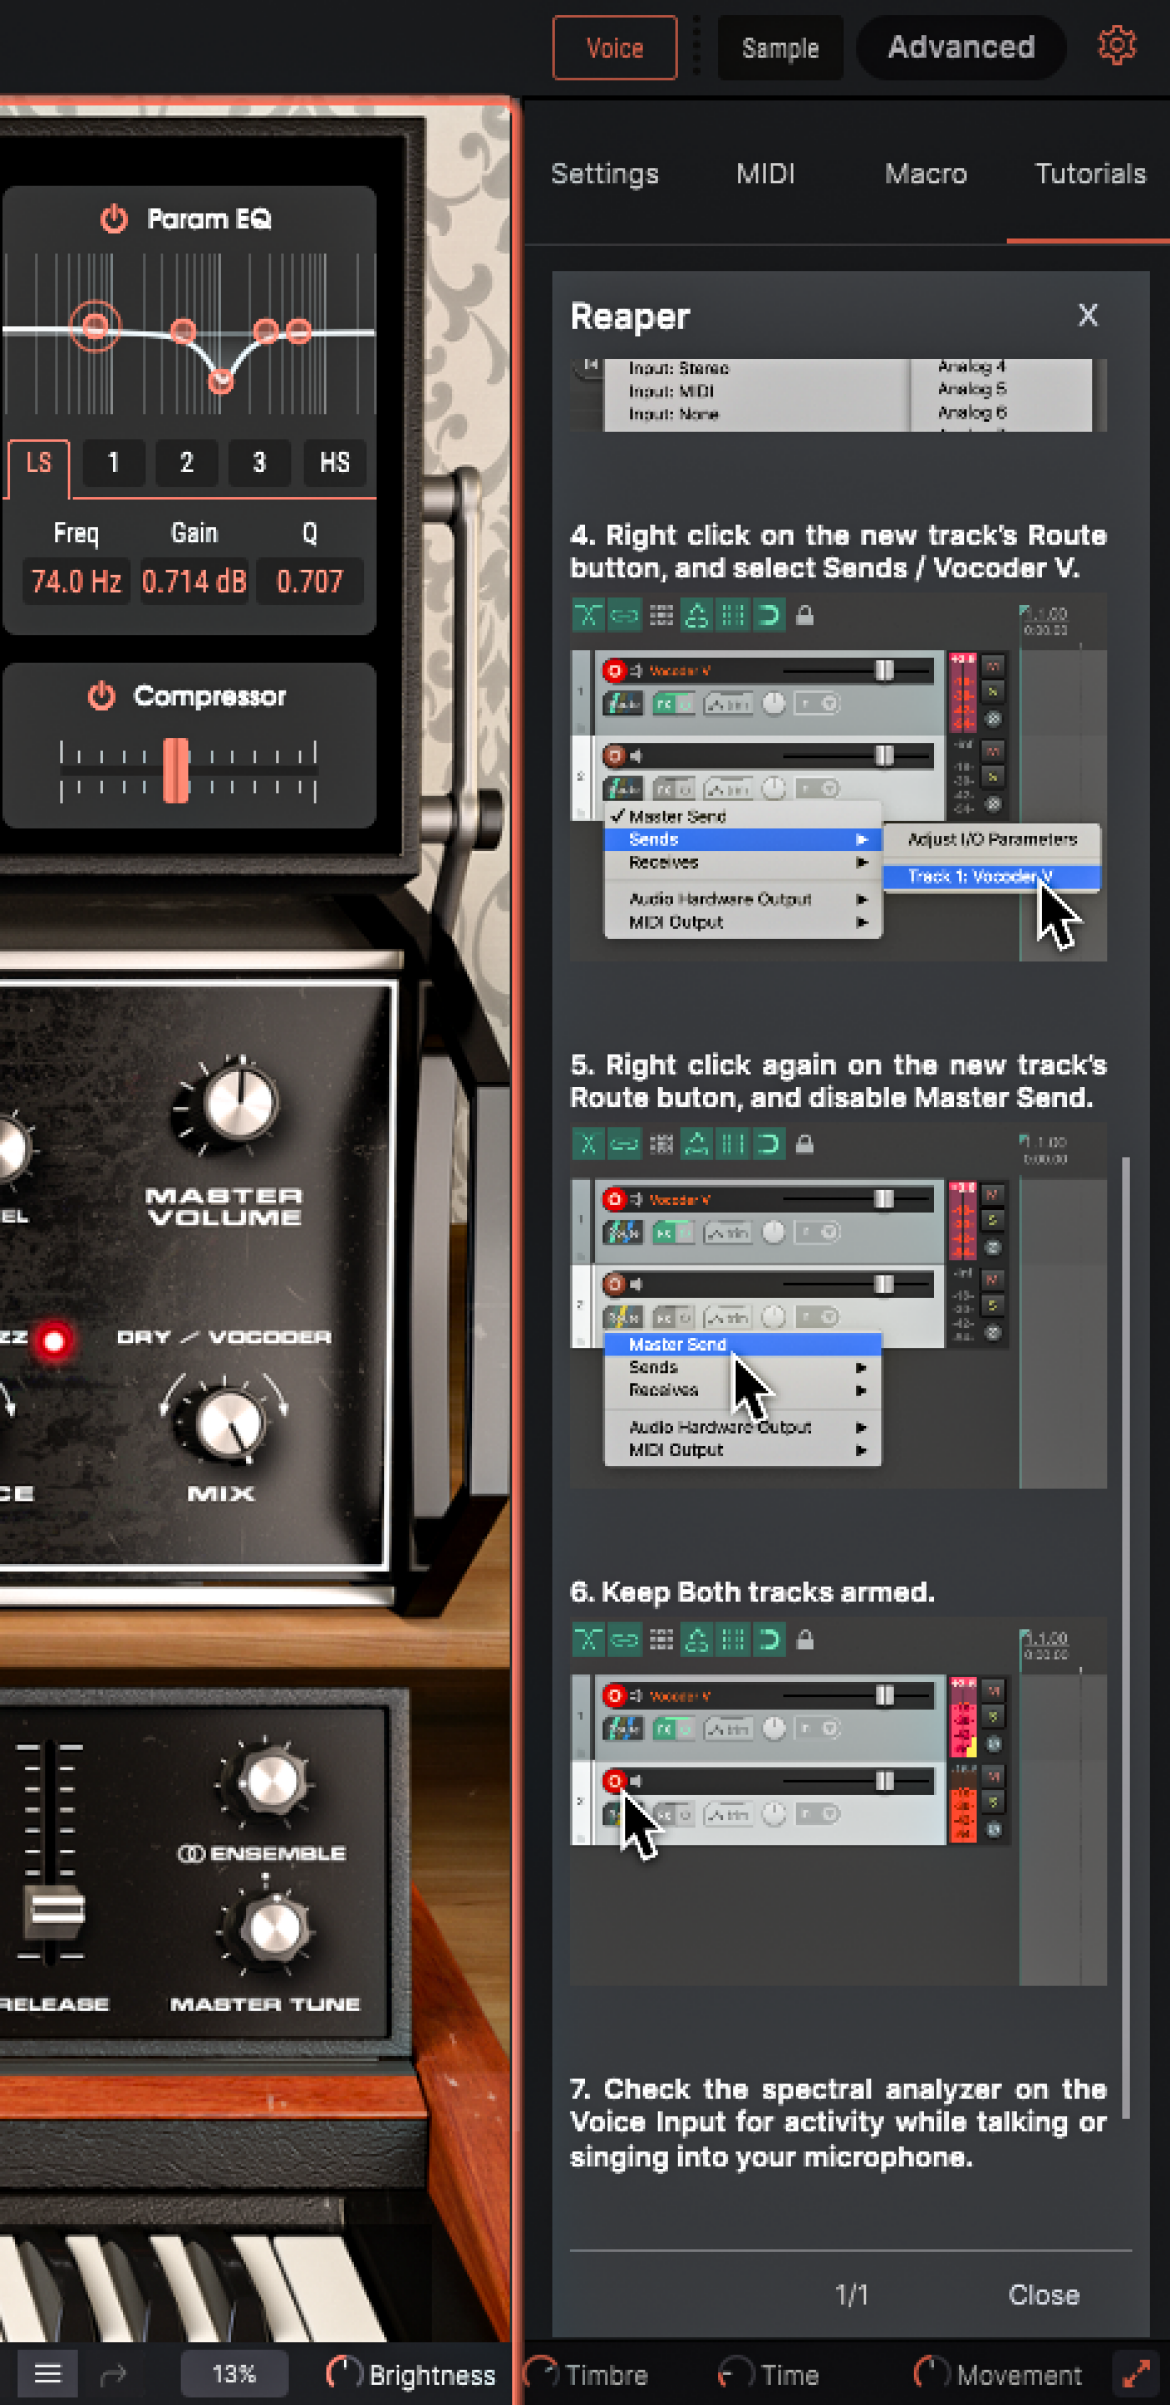Open the hamburger menu in bottom bar
This screenshot has width=1170, height=2405.
(x=48, y=2373)
